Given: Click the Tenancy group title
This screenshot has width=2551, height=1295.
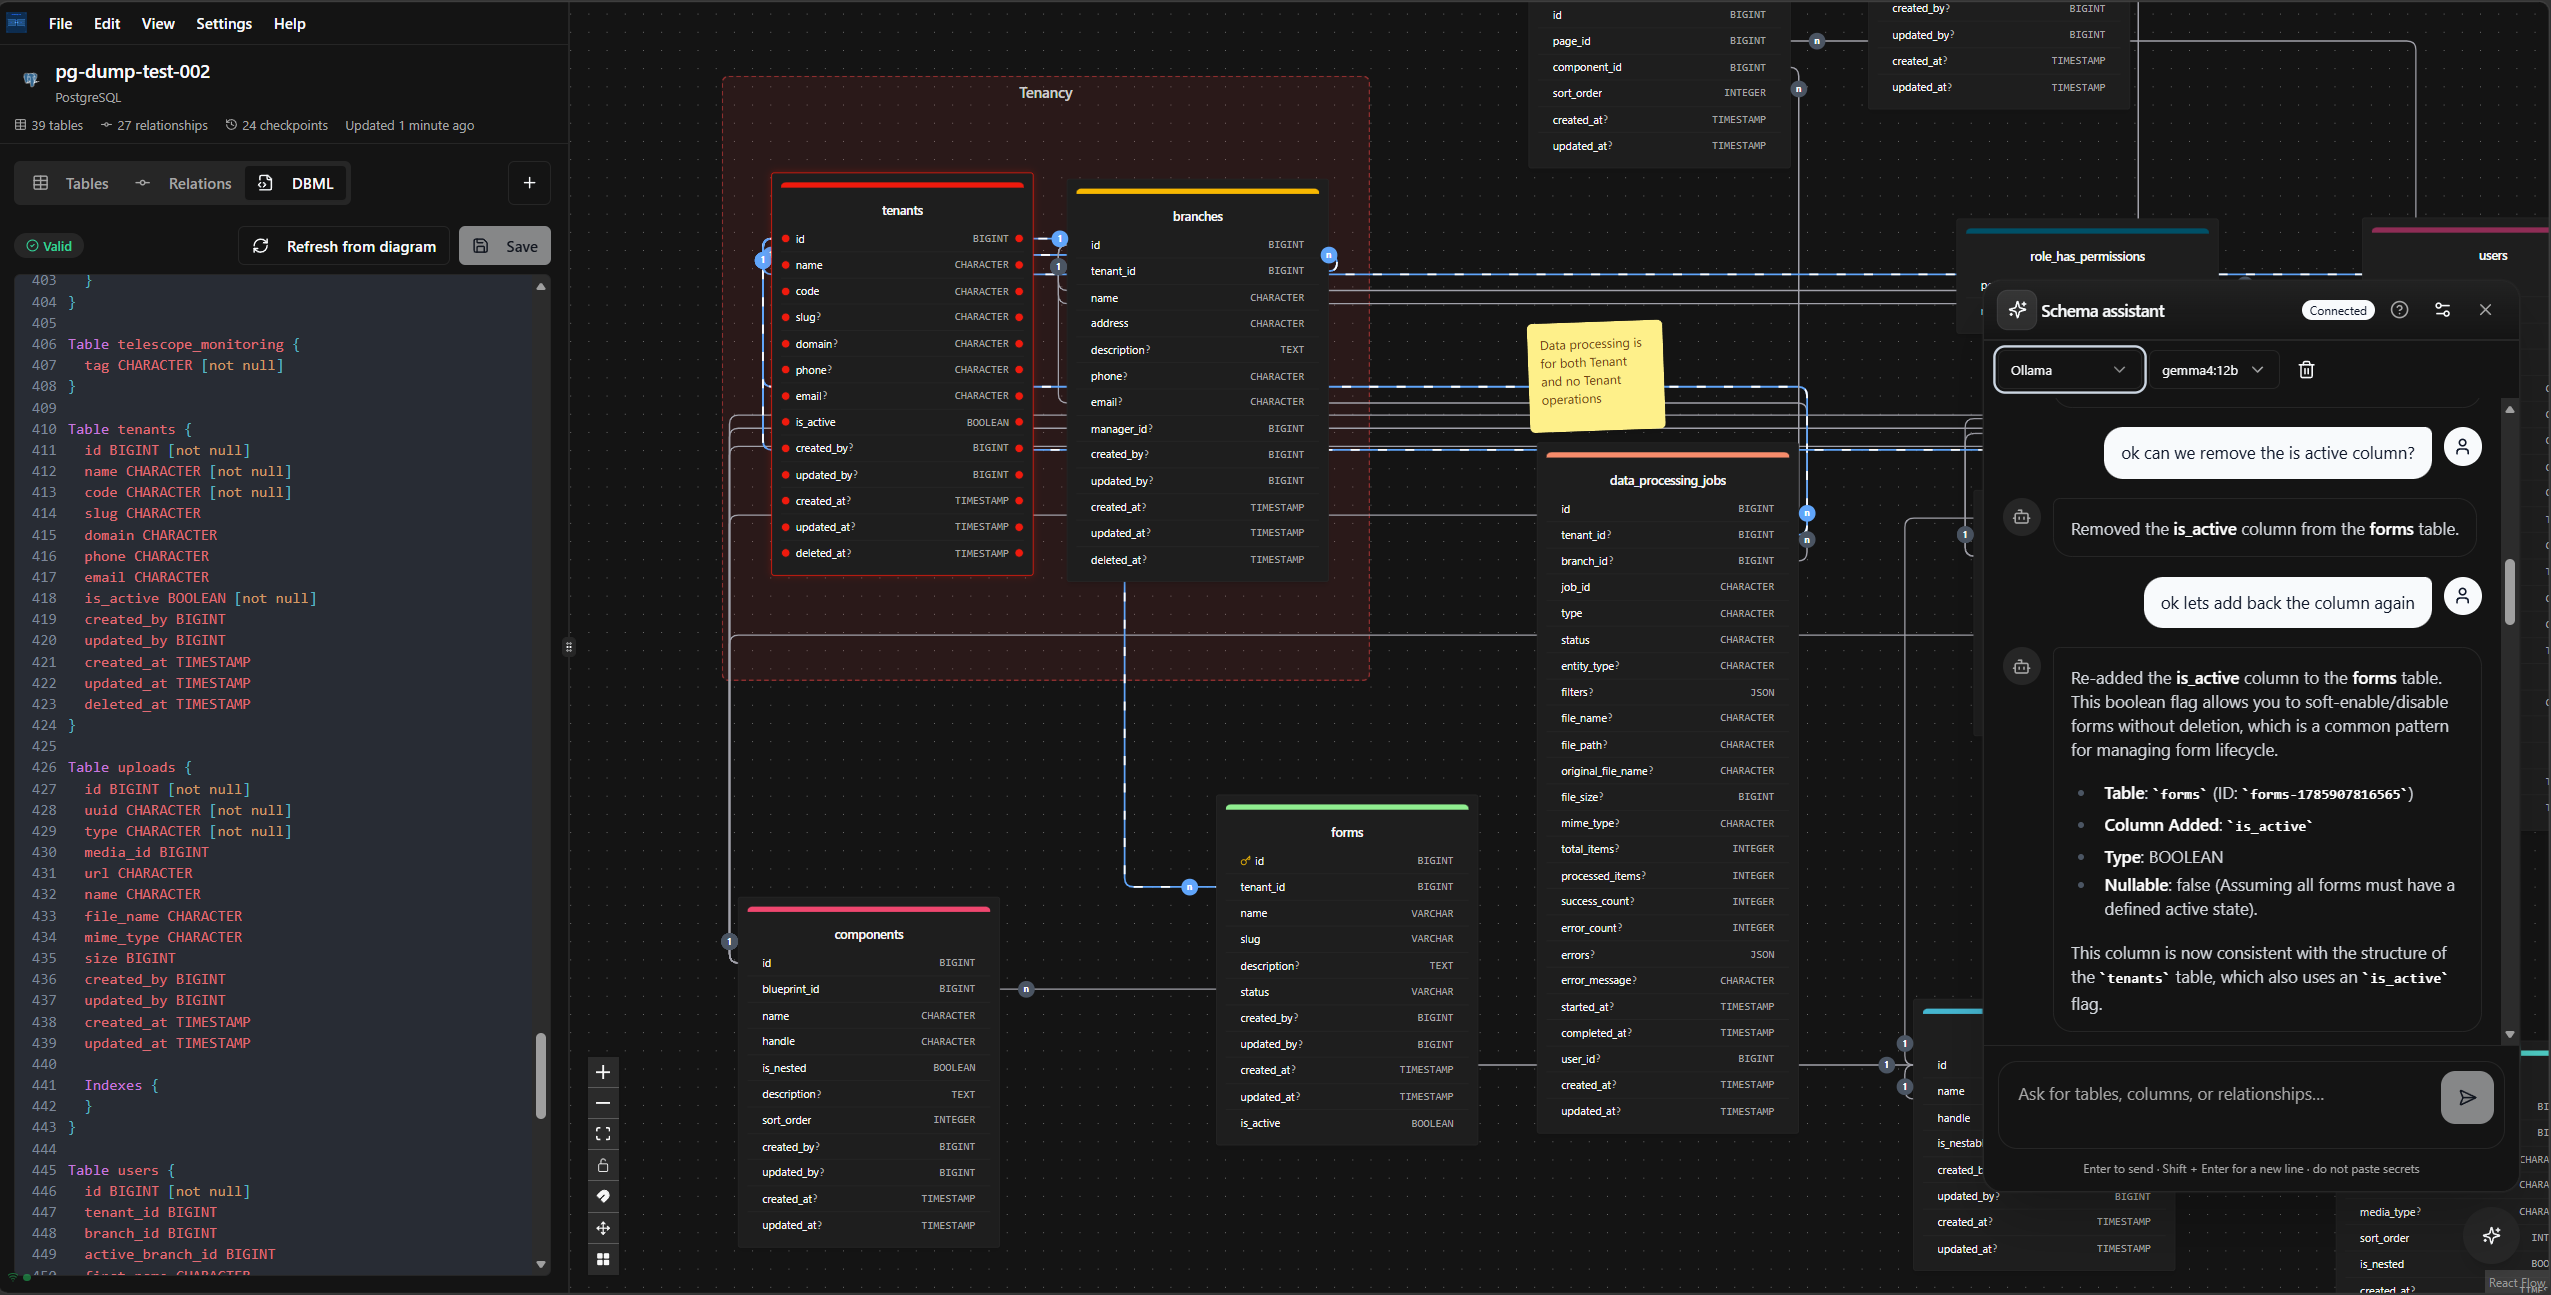Looking at the screenshot, I should 1045,92.
